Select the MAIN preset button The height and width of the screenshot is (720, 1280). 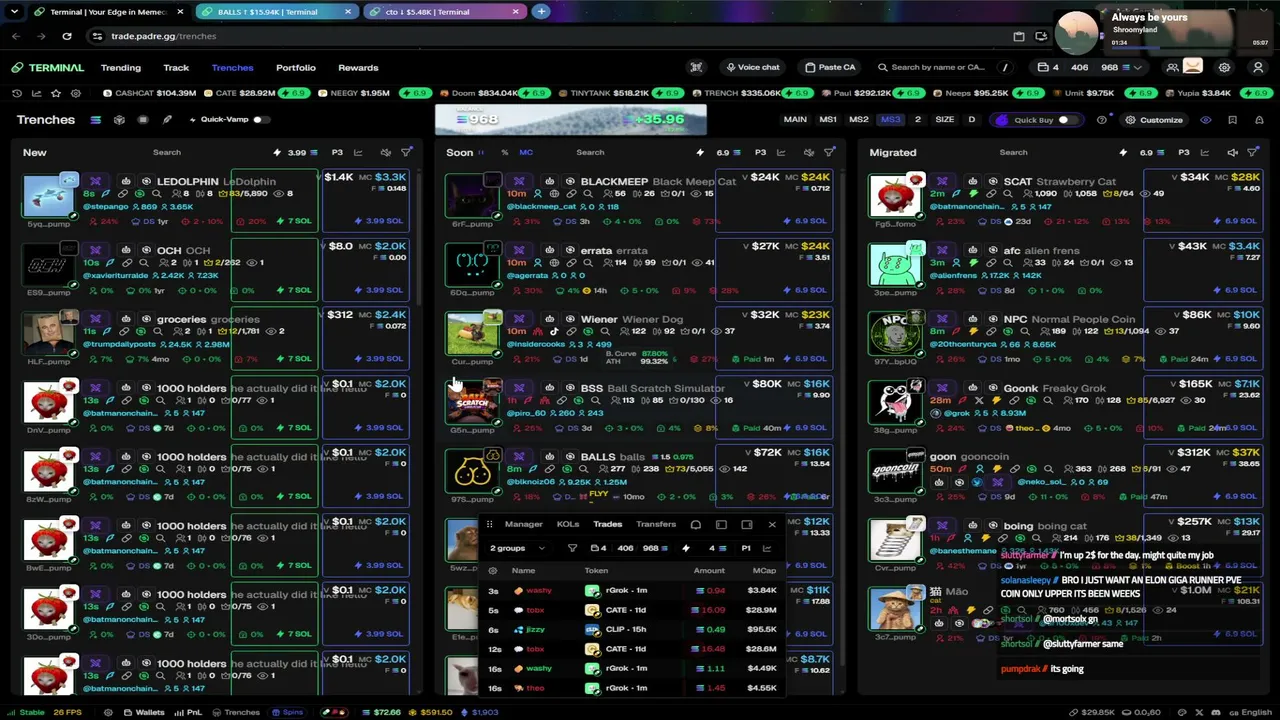[795, 120]
